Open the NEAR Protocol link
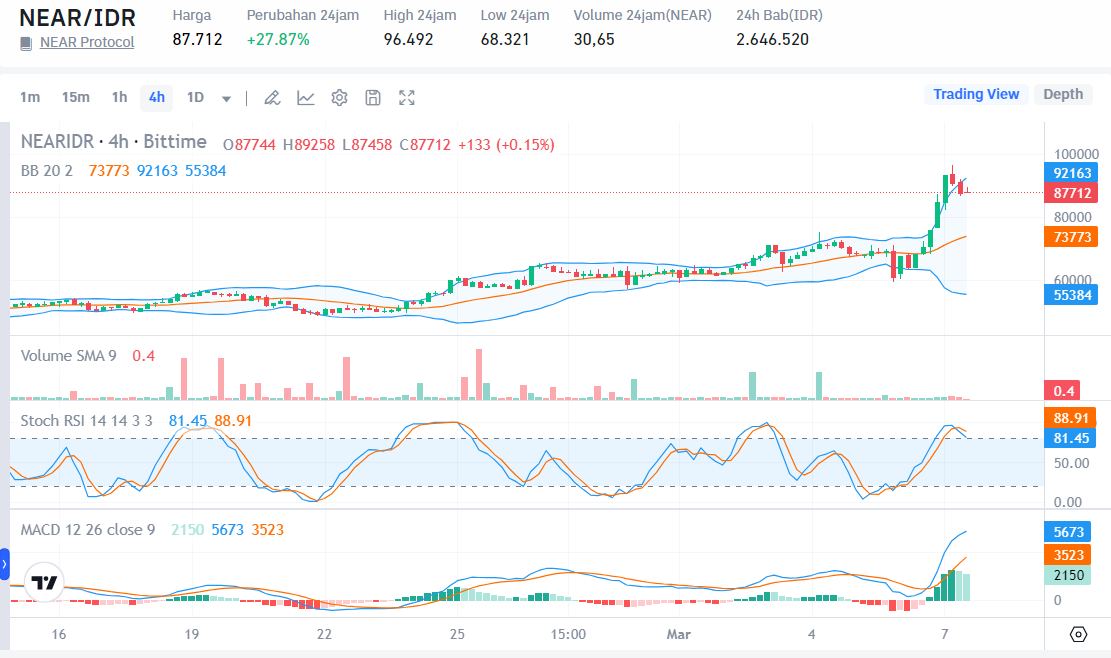This screenshot has height=658, width=1111. click(x=86, y=42)
